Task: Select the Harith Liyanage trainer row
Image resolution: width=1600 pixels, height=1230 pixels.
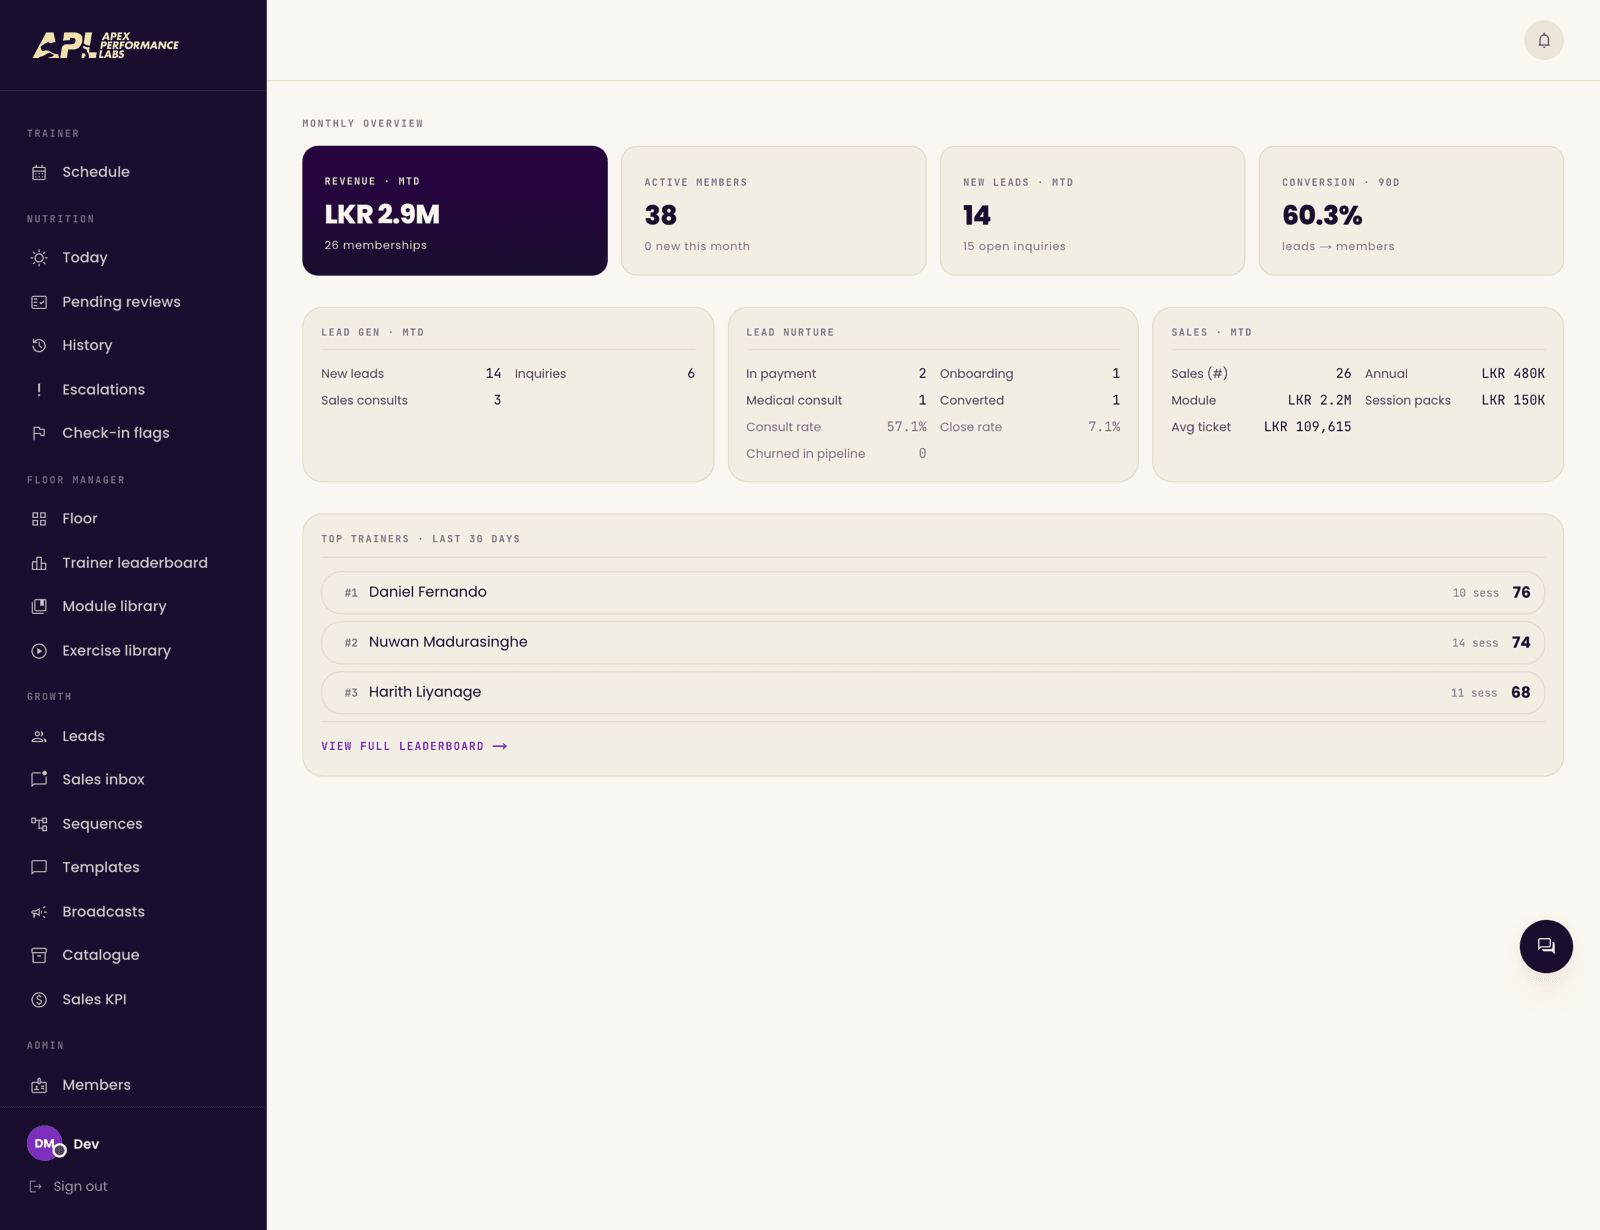Action: pyautogui.click(x=933, y=692)
